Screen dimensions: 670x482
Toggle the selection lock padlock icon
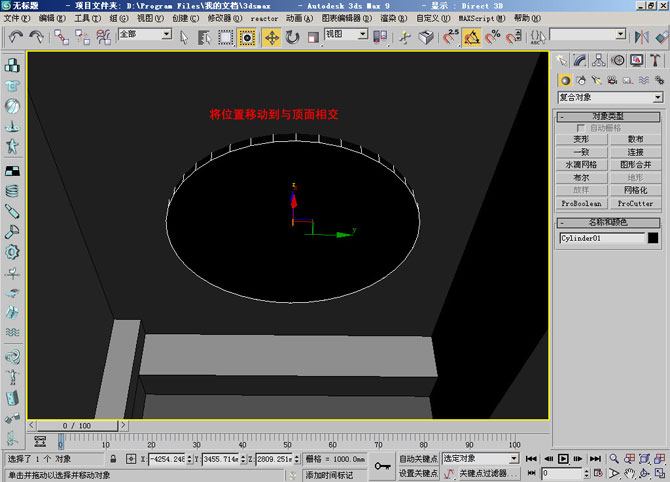(x=113, y=459)
